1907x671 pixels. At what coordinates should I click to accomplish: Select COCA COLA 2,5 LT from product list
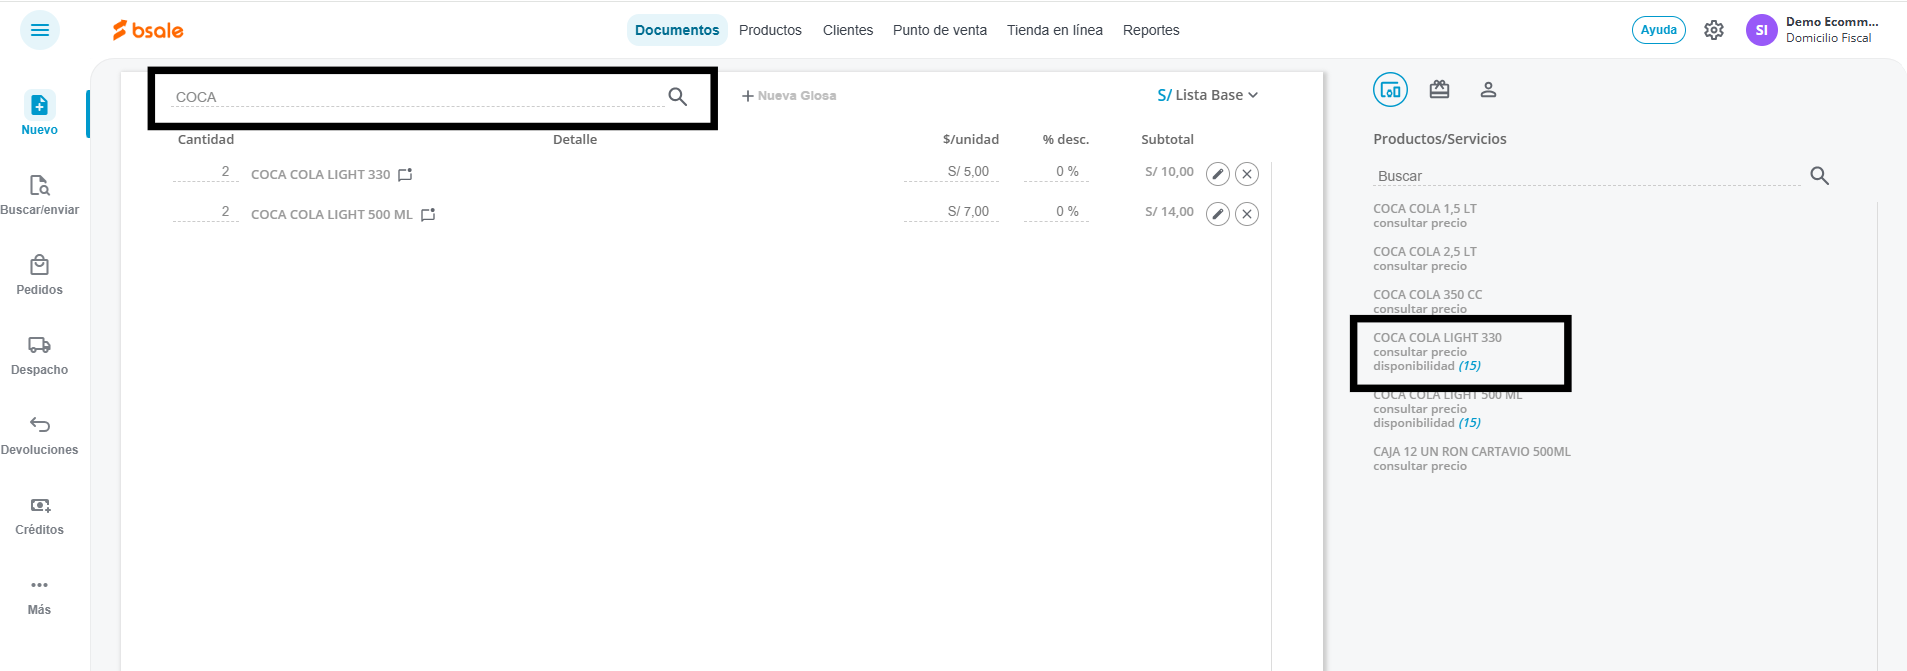coord(1425,252)
